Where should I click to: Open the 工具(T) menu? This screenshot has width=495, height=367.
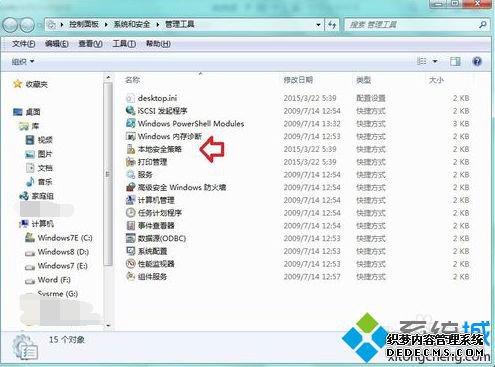124,44
